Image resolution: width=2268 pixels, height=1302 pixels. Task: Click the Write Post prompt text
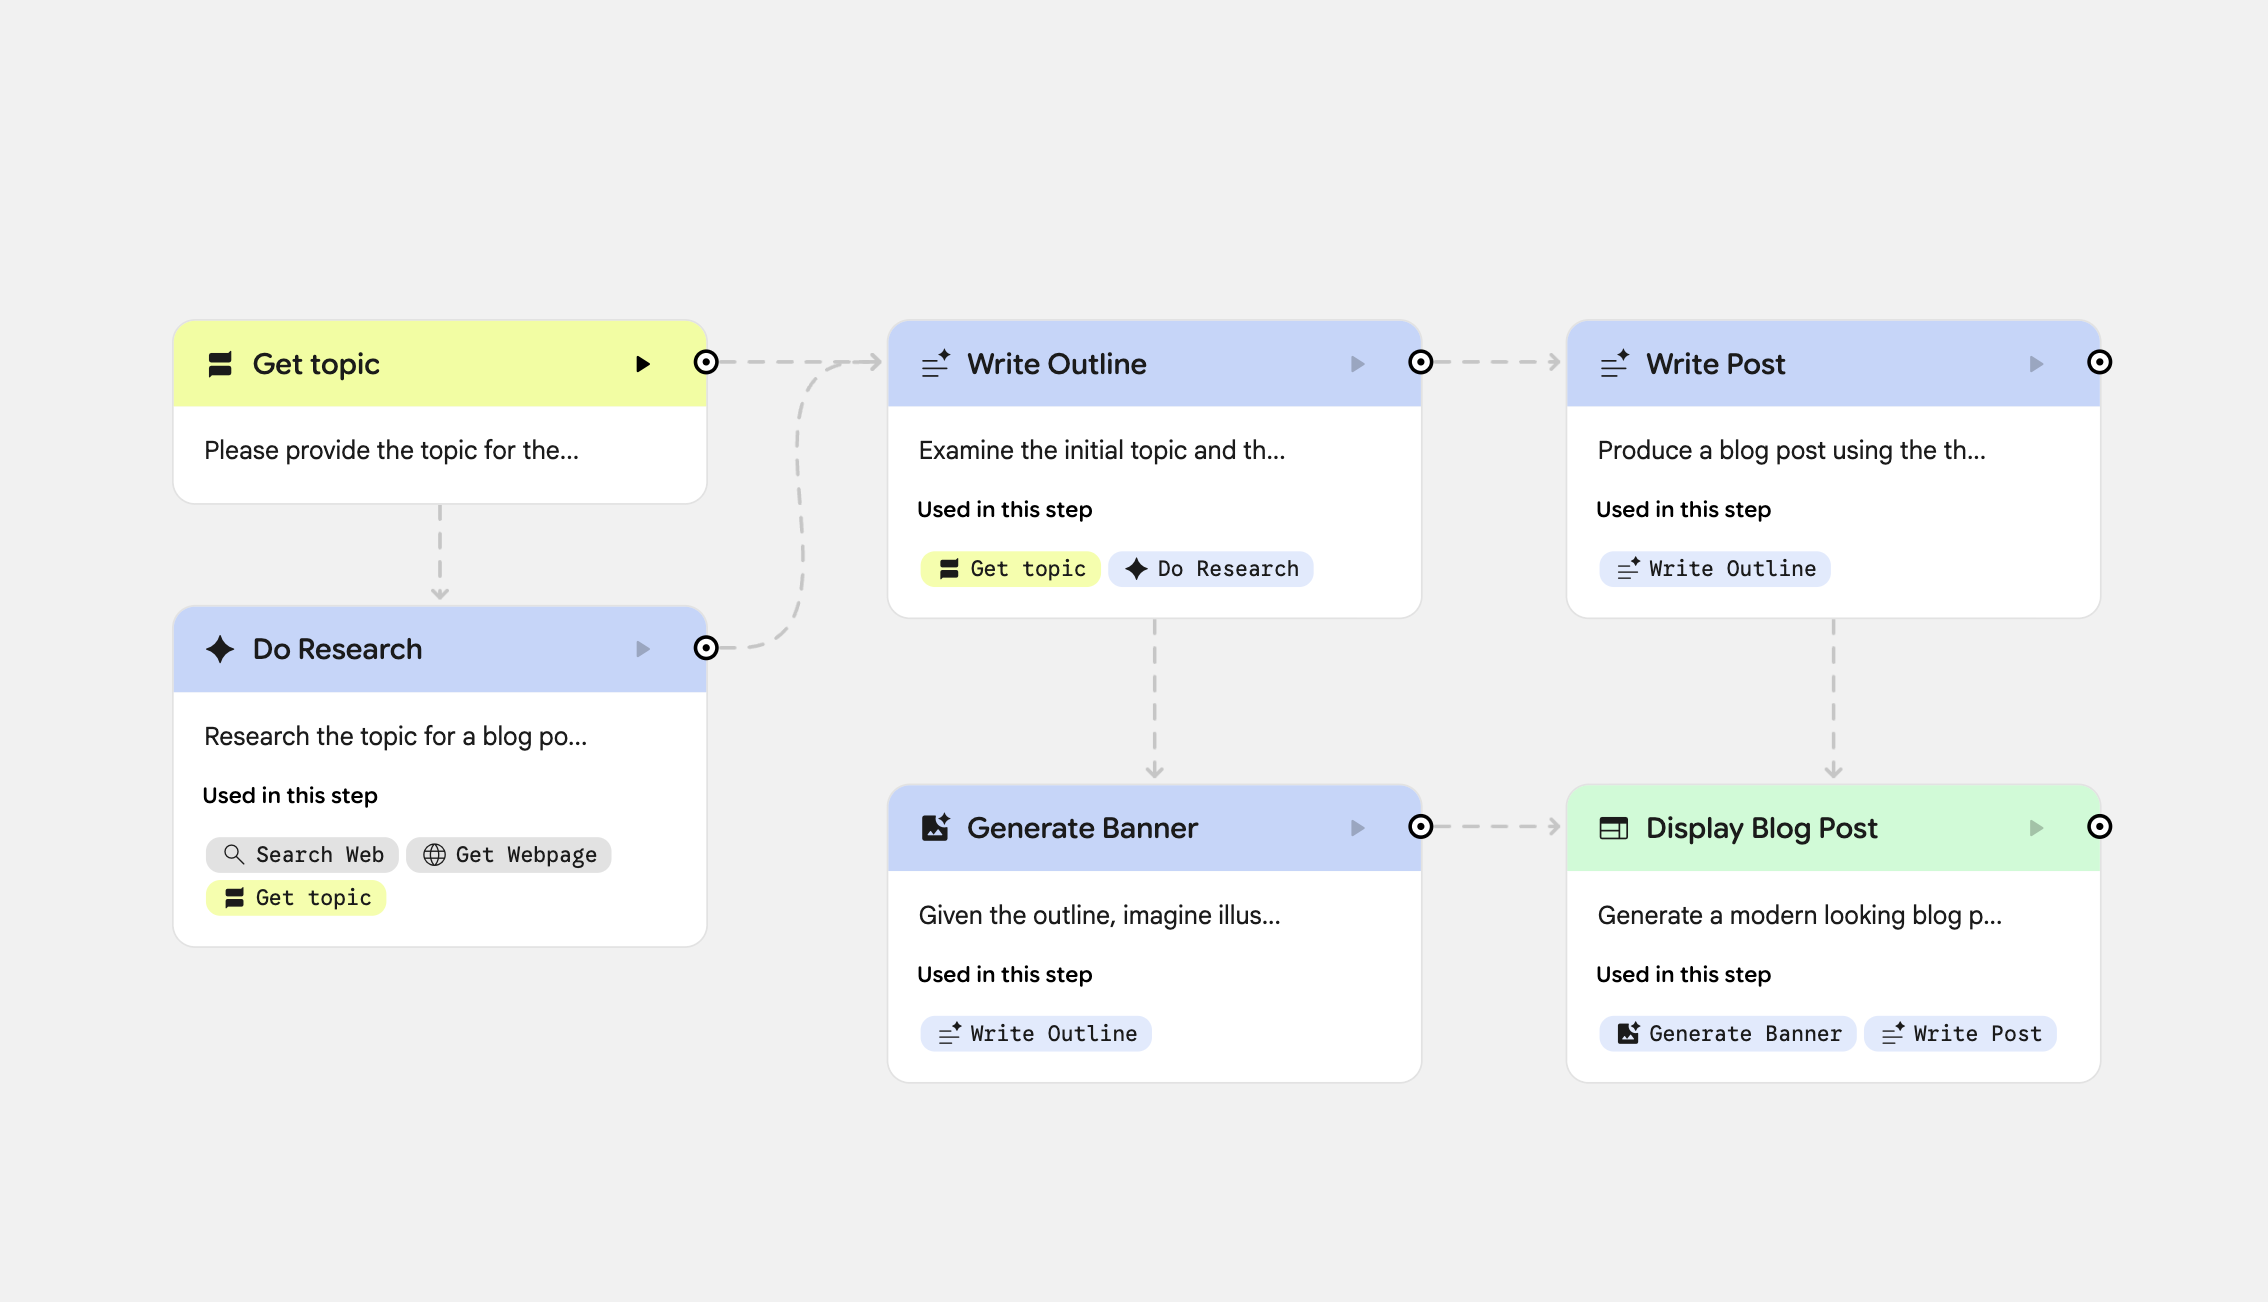click(1791, 450)
